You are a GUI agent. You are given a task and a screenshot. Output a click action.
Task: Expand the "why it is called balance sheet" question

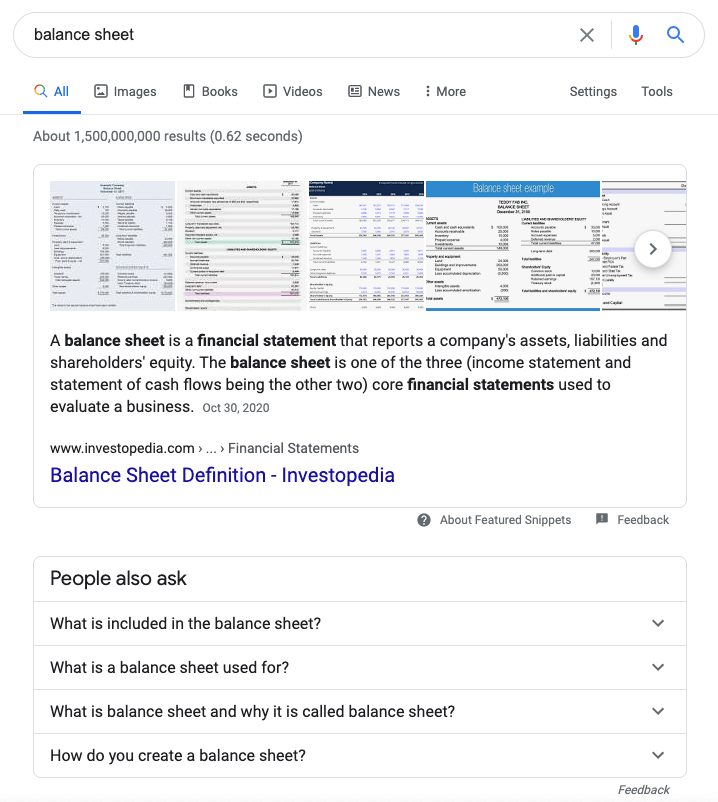(359, 711)
